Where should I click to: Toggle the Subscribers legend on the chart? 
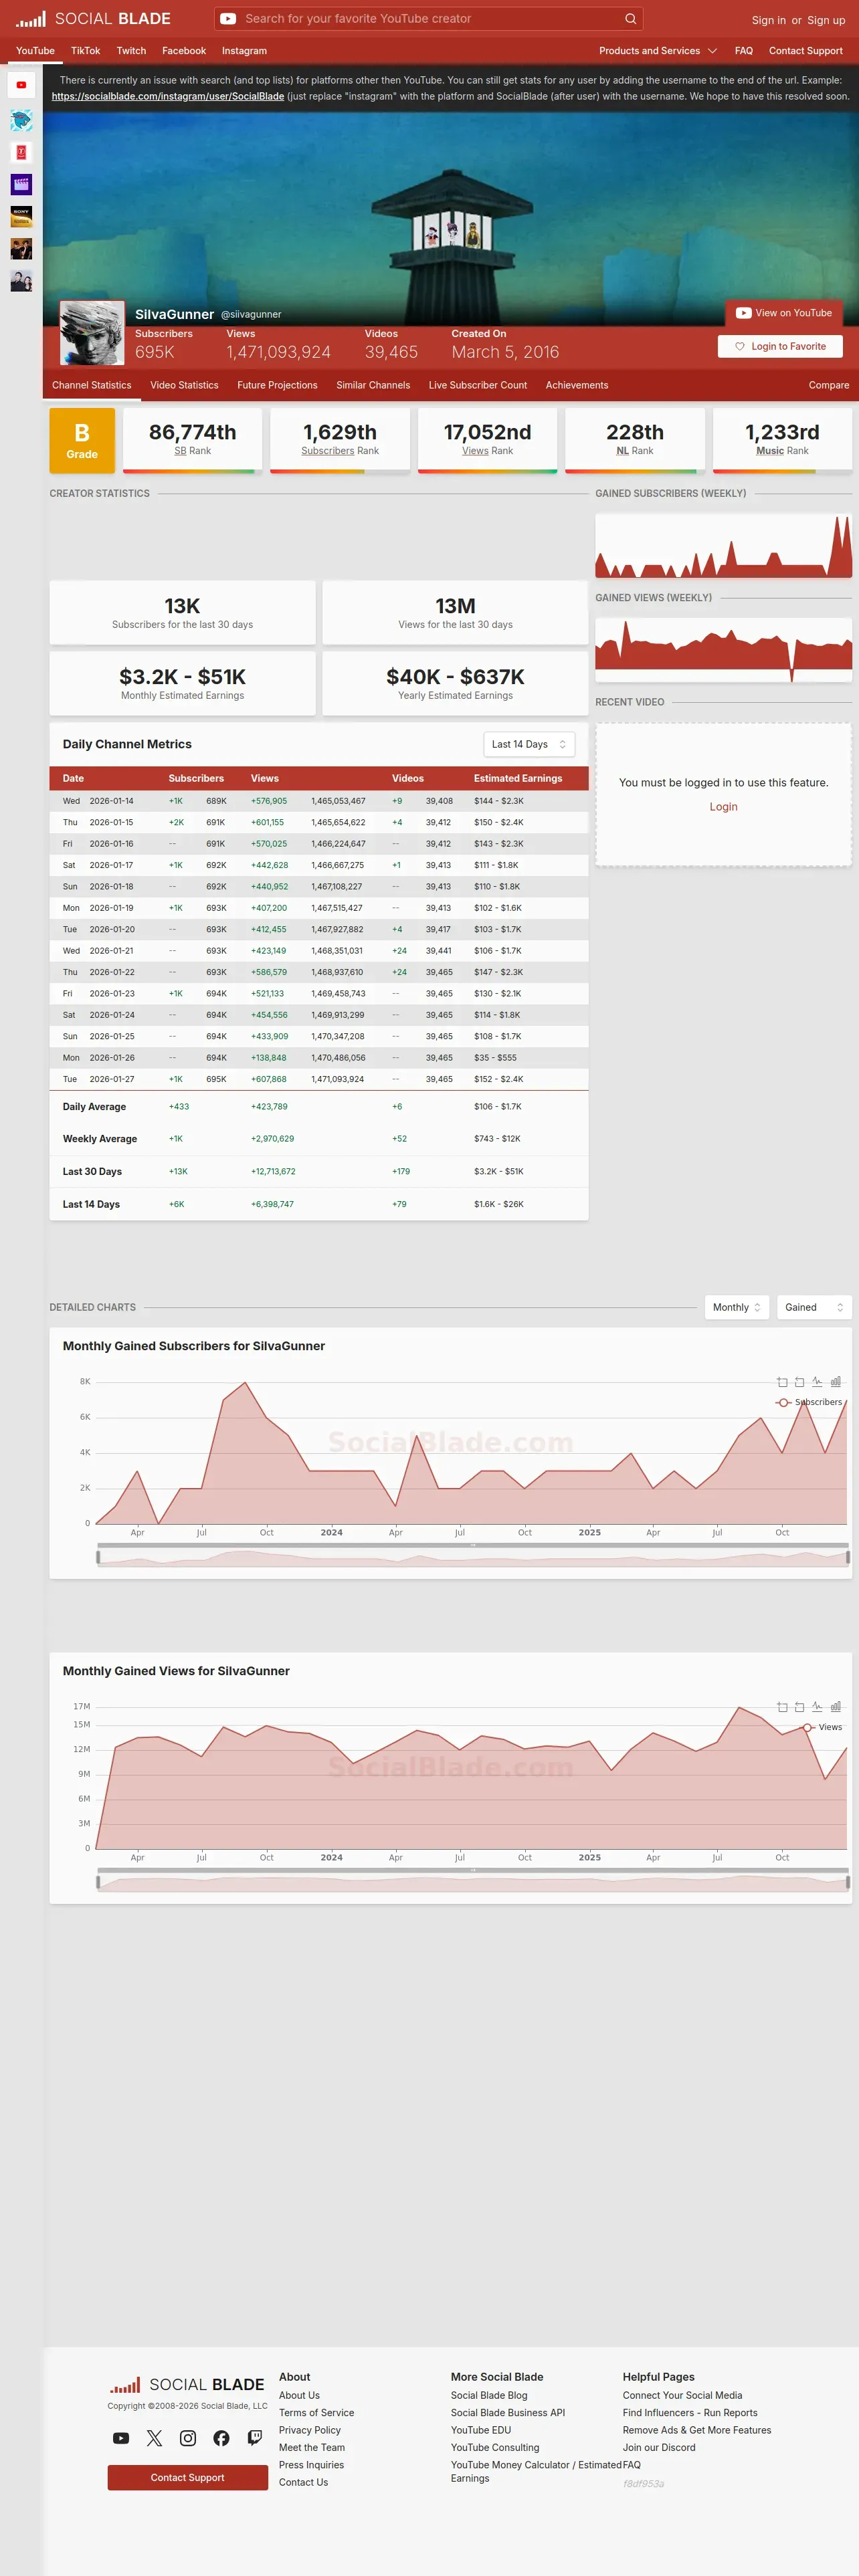point(809,1402)
